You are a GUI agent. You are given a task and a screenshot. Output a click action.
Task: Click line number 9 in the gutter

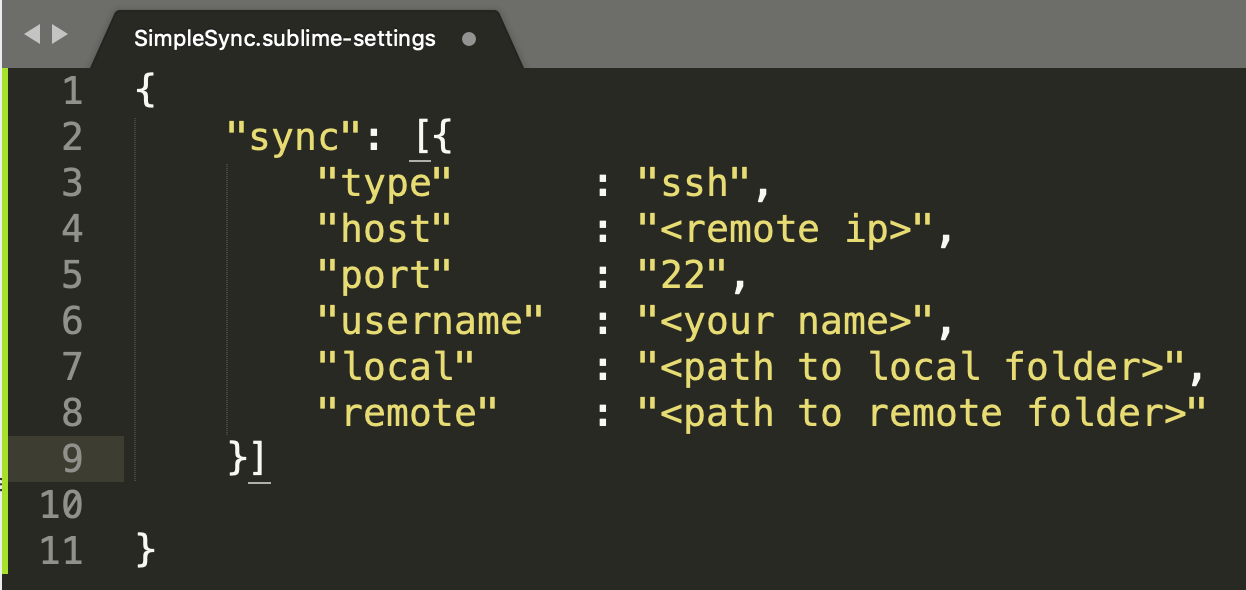(x=71, y=459)
